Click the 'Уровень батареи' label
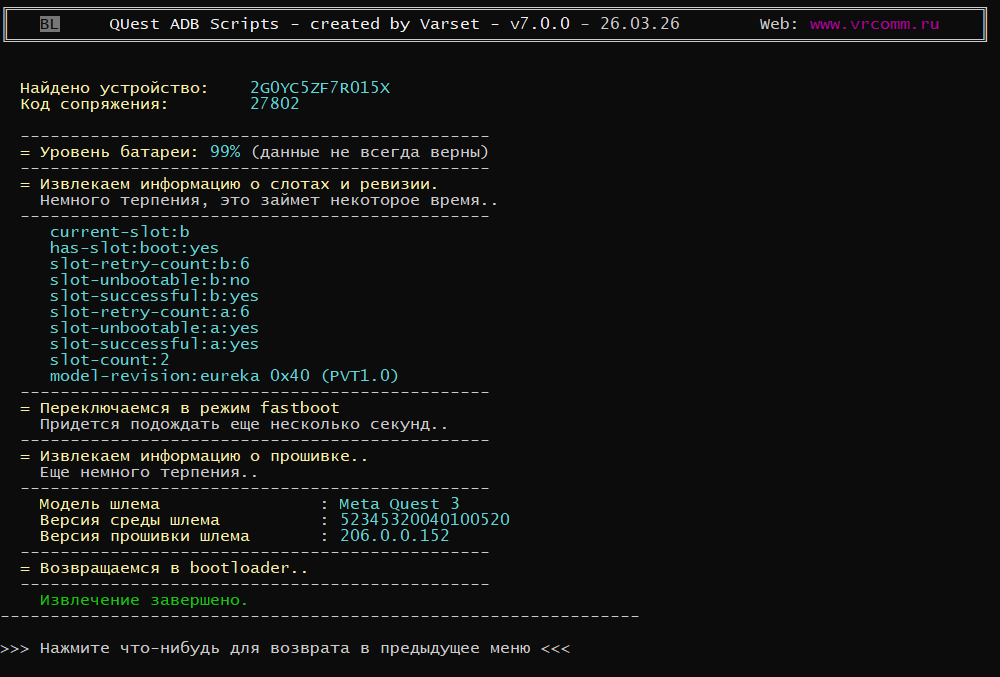Image resolution: width=1000 pixels, height=677 pixels. (x=119, y=152)
